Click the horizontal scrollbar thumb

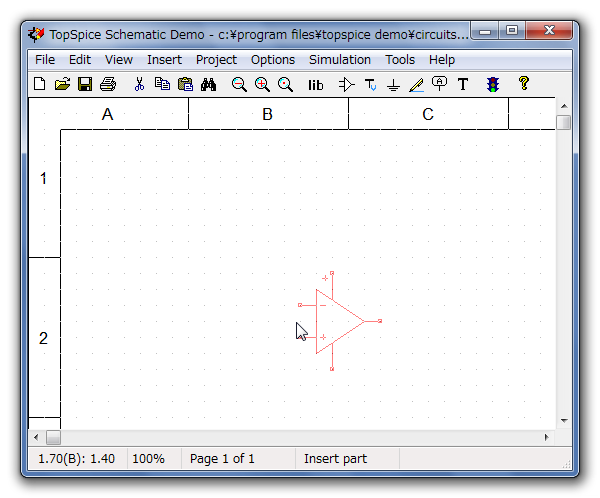tap(53, 437)
